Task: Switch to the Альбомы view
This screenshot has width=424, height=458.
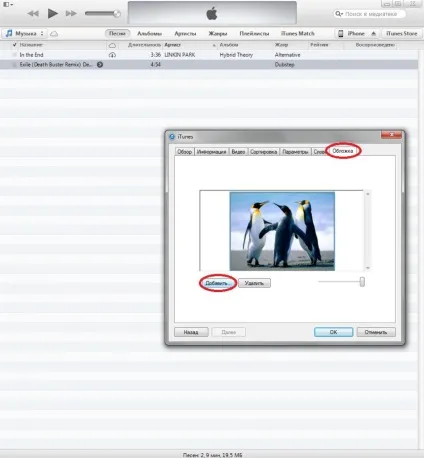Action: [150, 34]
